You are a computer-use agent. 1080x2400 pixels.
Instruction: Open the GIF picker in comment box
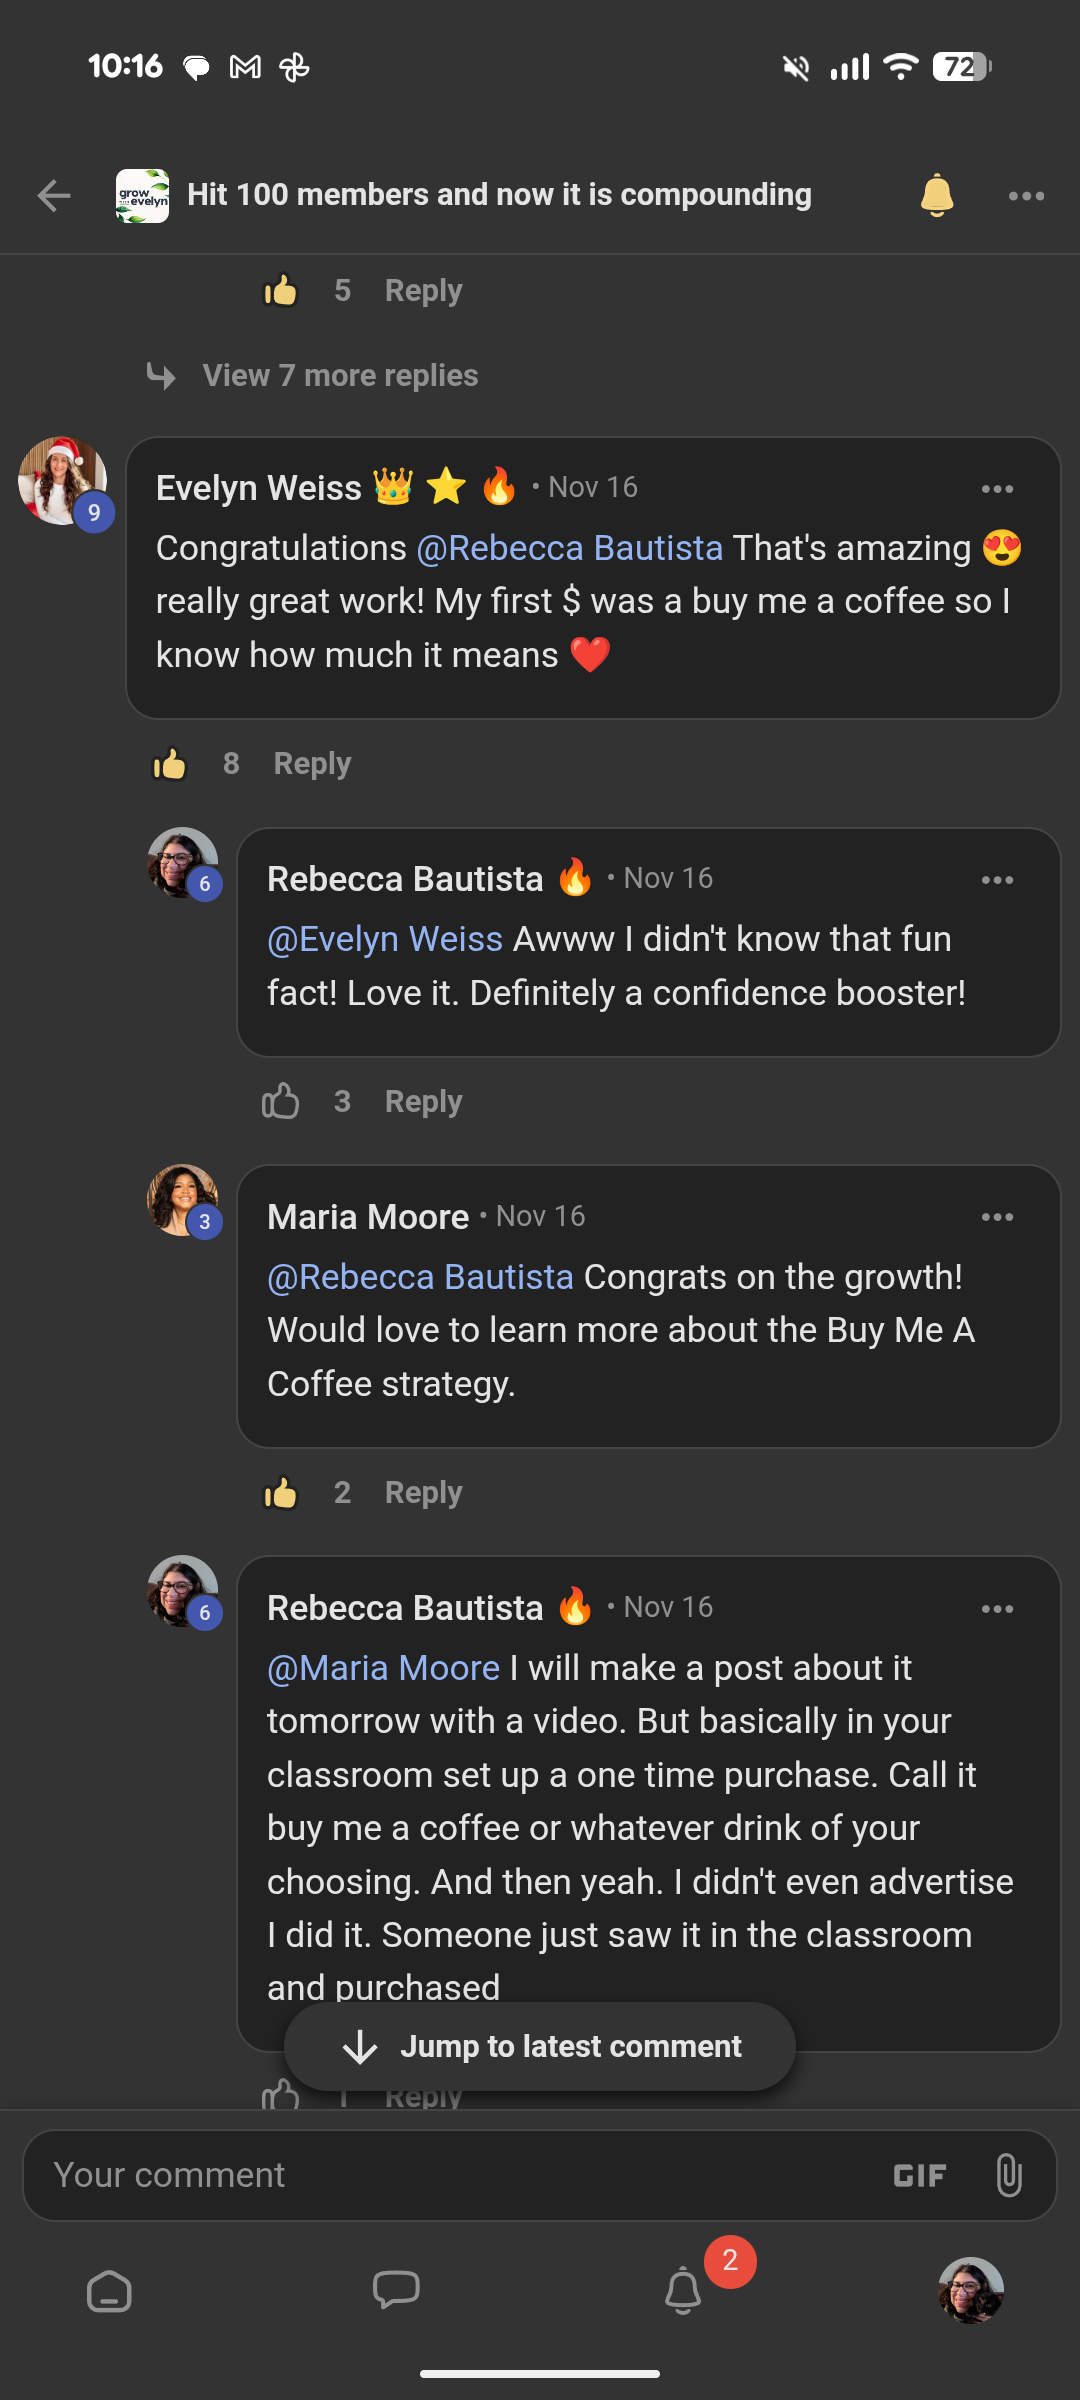[919, 2176]
